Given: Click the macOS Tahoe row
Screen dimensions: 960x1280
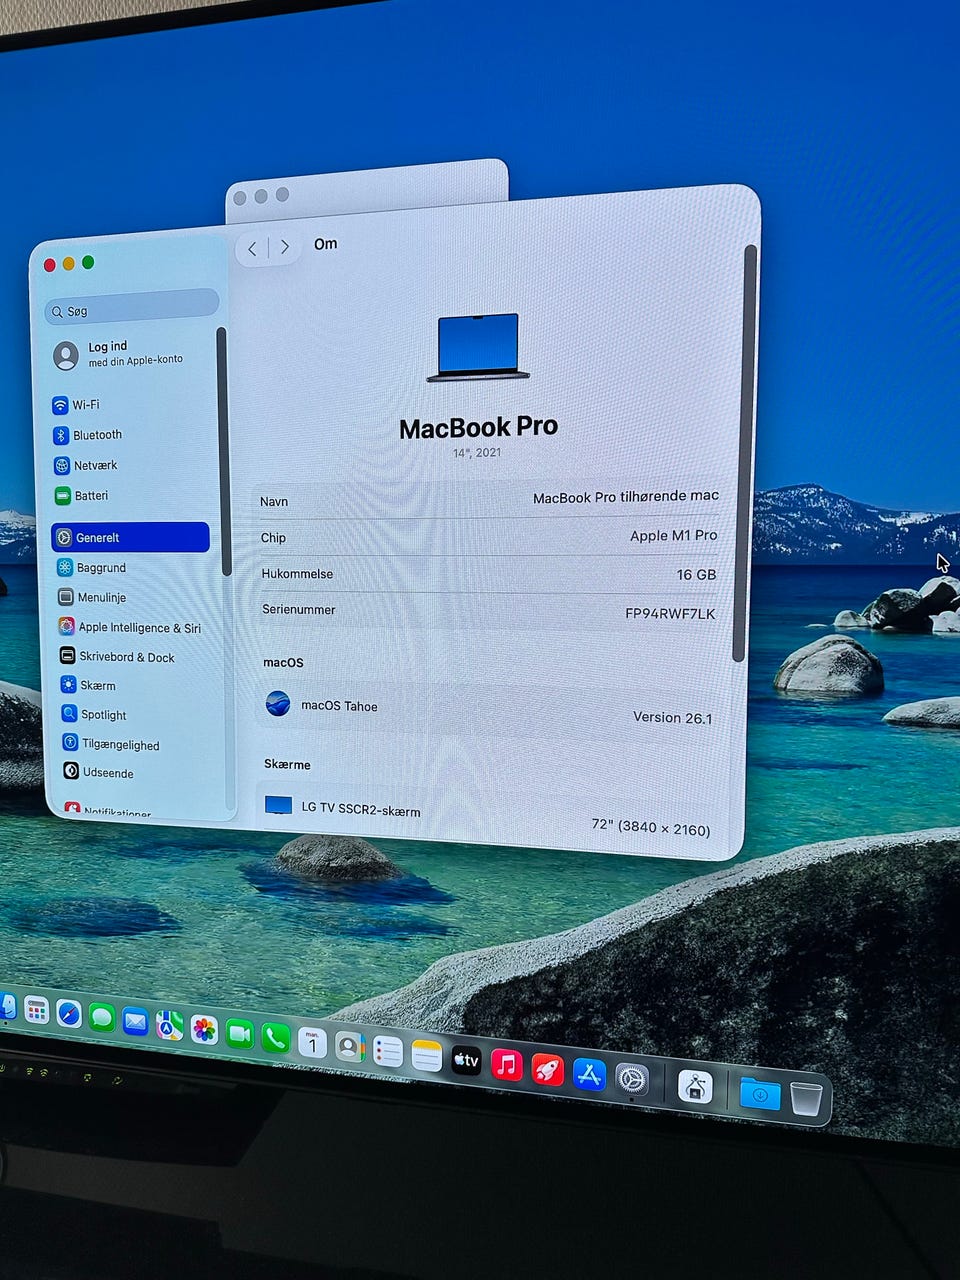Looking at the screenshot, I should [488, 710].
